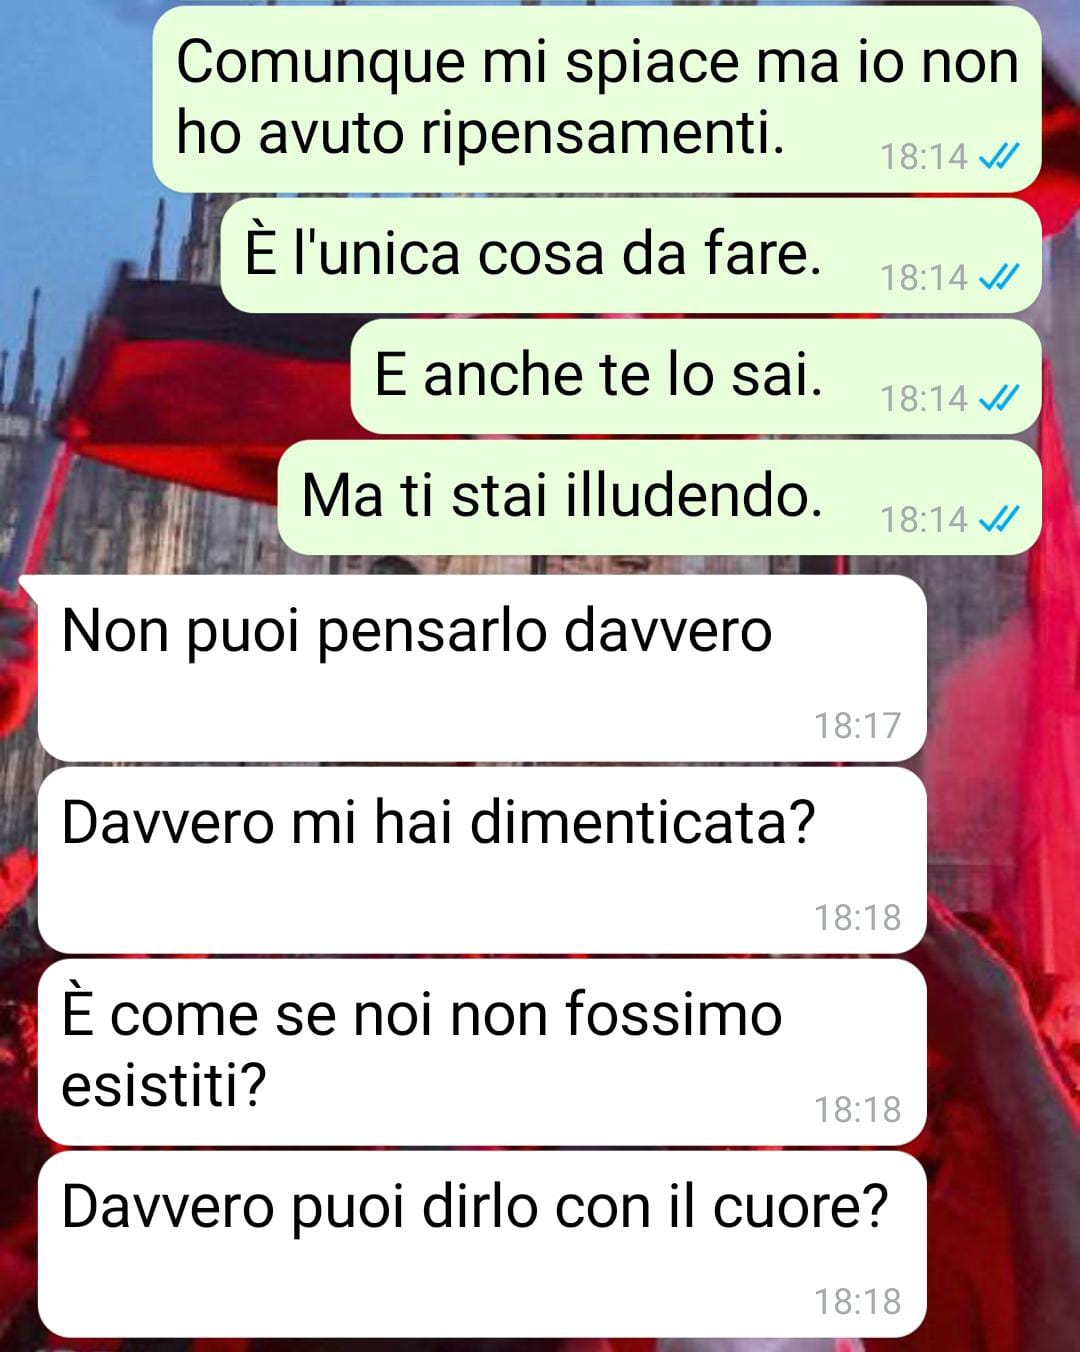This screenshot has width=1080, height=1352.
Task: Select 'Davvero puoi dirlo con il cuore?' message
Action: (482, 1244)
